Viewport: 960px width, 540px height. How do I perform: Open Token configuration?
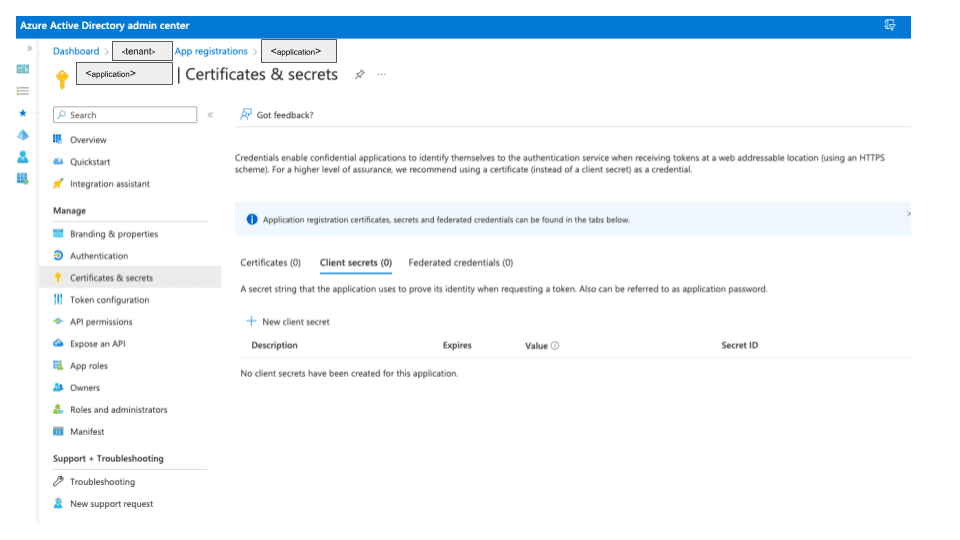tap(110, 299)
